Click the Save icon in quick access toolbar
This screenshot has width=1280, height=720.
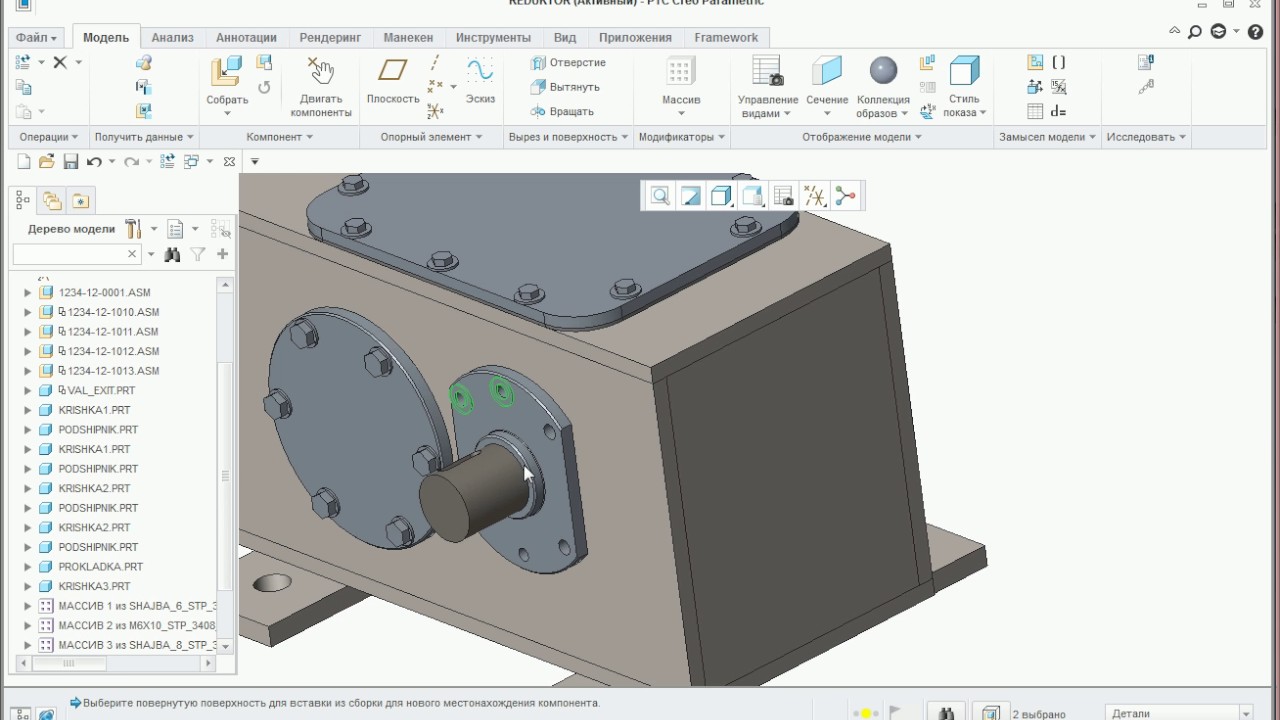click(x=71, y=161)
